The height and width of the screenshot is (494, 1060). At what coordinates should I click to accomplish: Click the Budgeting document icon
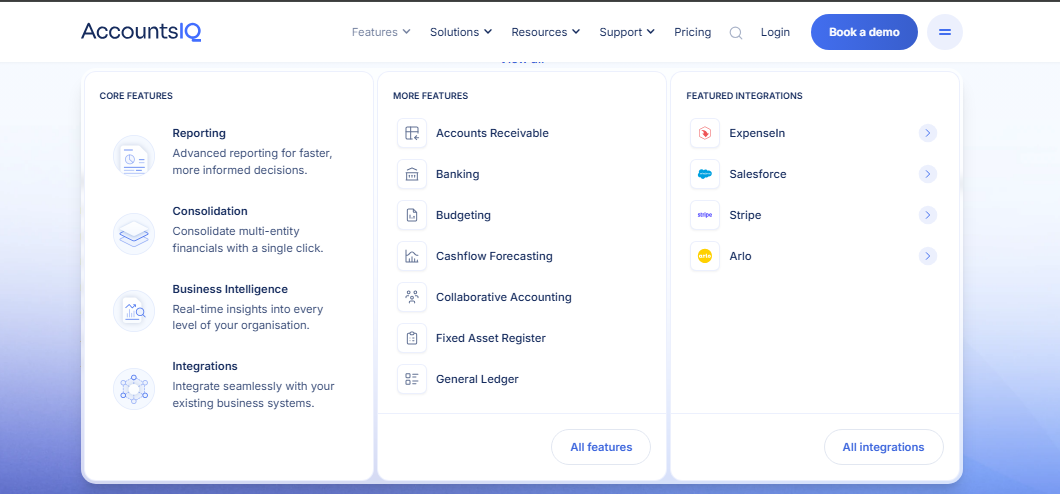click(412, 216)
